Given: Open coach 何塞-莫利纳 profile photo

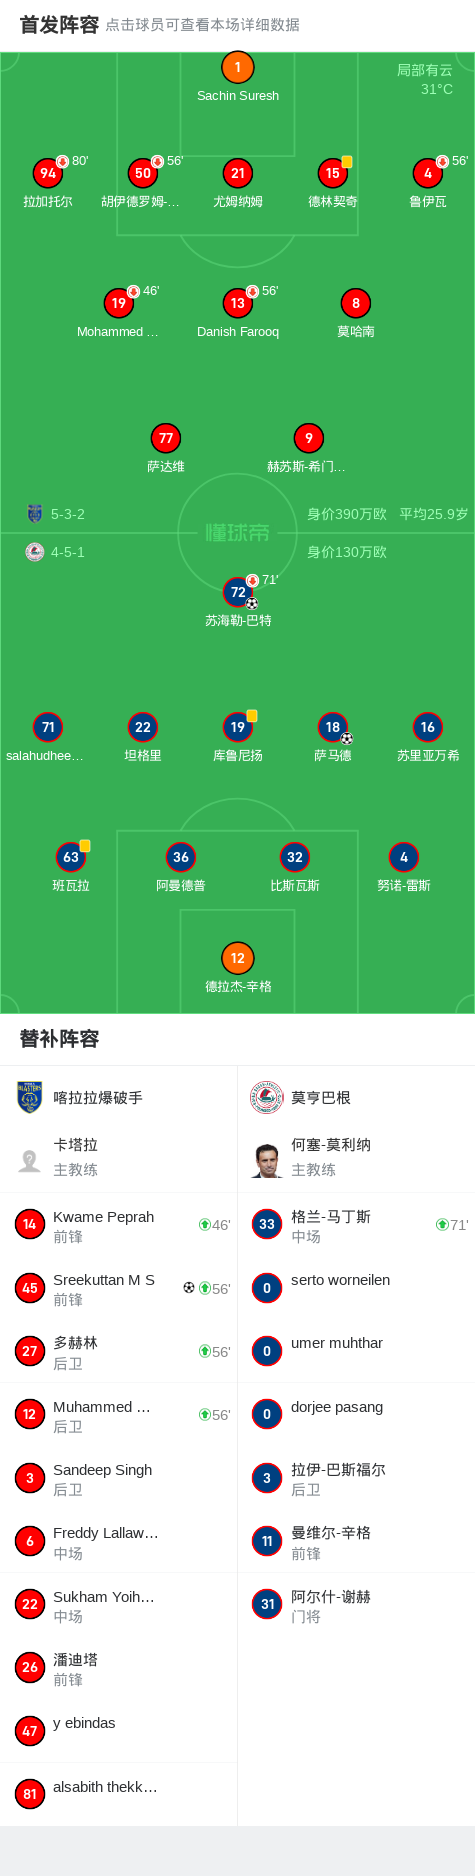Looking at the screenshot, I should coord(267,1160).
